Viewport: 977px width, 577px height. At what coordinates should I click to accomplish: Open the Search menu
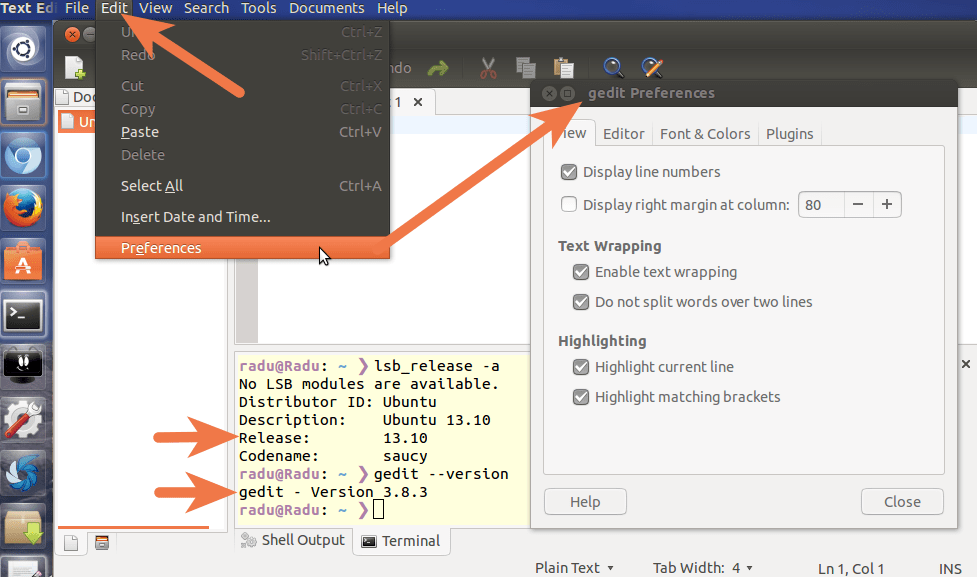click(206, 8)
